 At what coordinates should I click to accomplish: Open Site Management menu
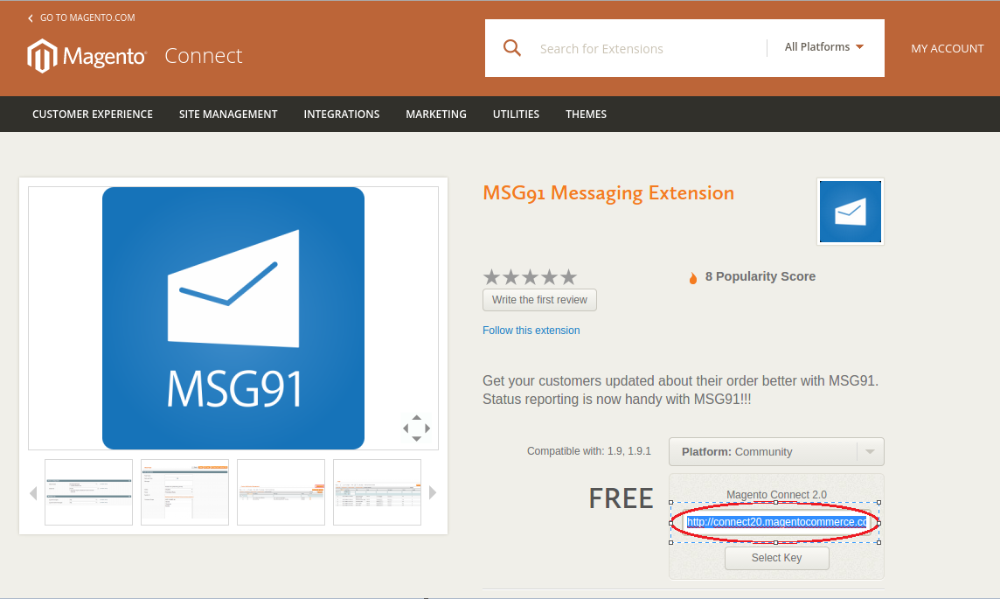point(228,114)
